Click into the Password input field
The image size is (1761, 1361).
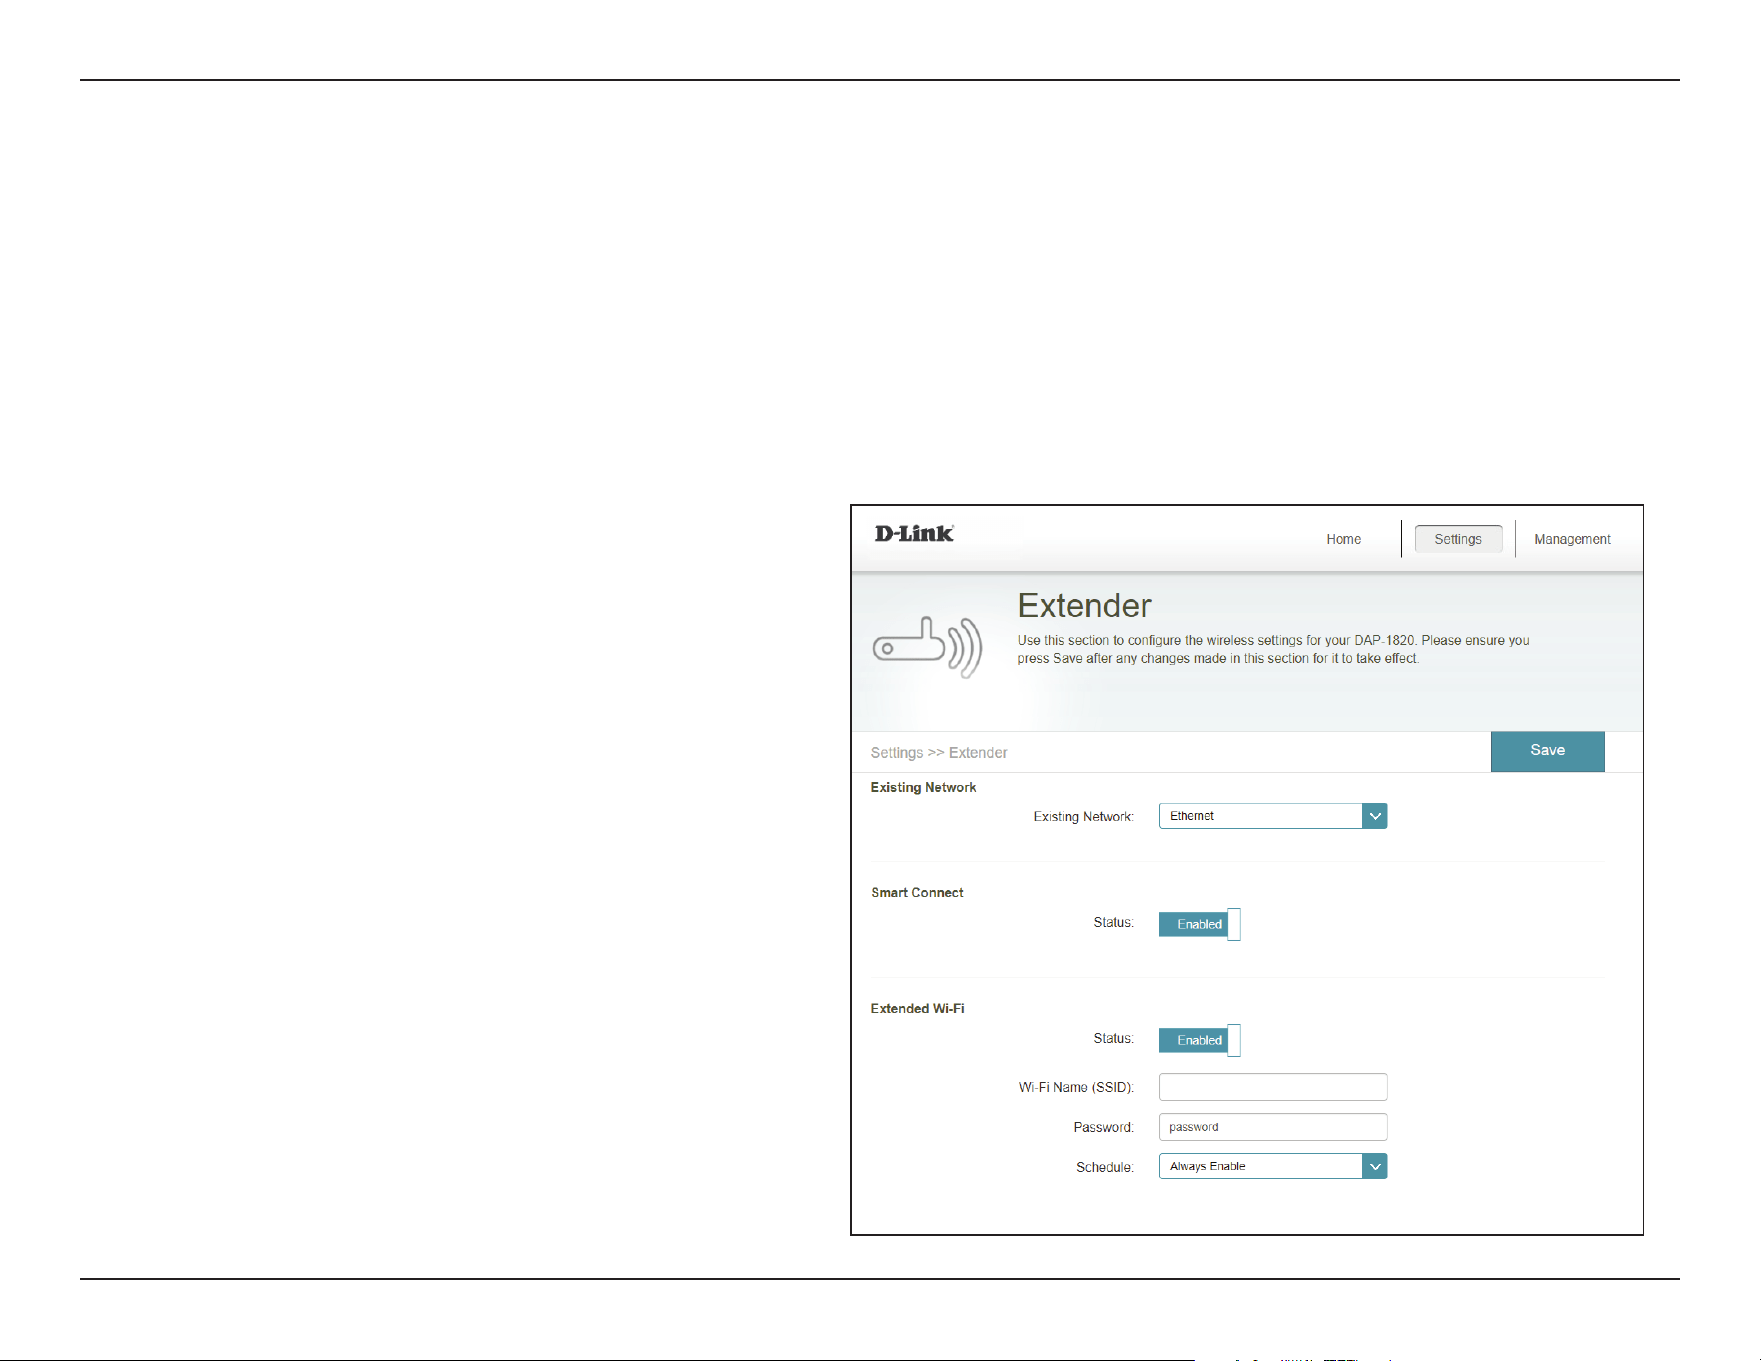coord(1272,1127)
